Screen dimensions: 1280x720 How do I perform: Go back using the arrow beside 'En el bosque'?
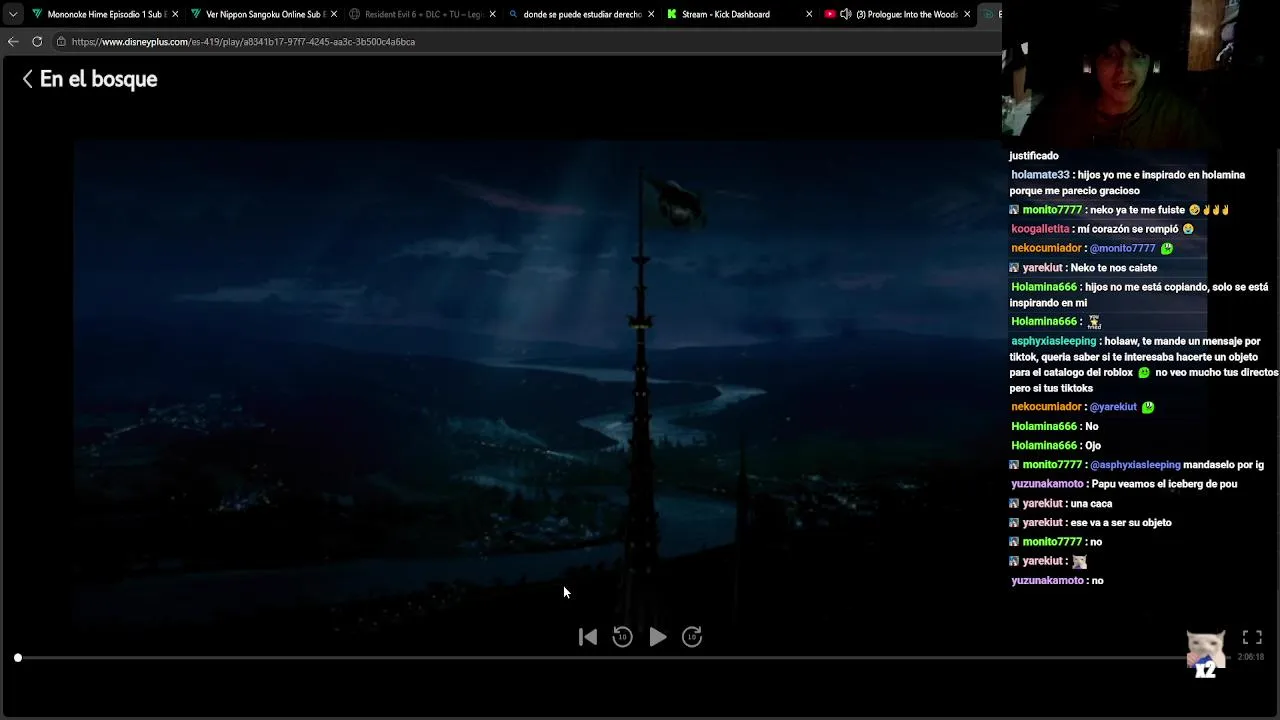click(x=27, y=79)
